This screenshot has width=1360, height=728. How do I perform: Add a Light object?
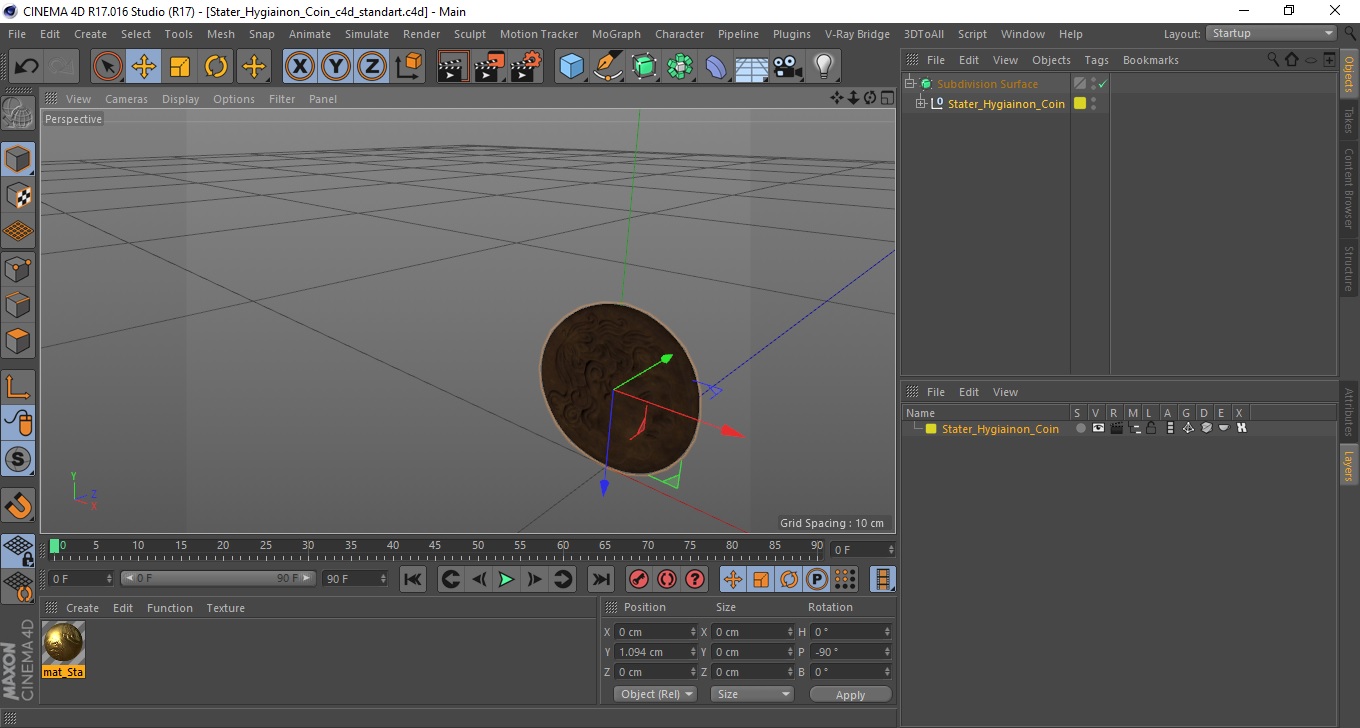(x=823, y=67)
